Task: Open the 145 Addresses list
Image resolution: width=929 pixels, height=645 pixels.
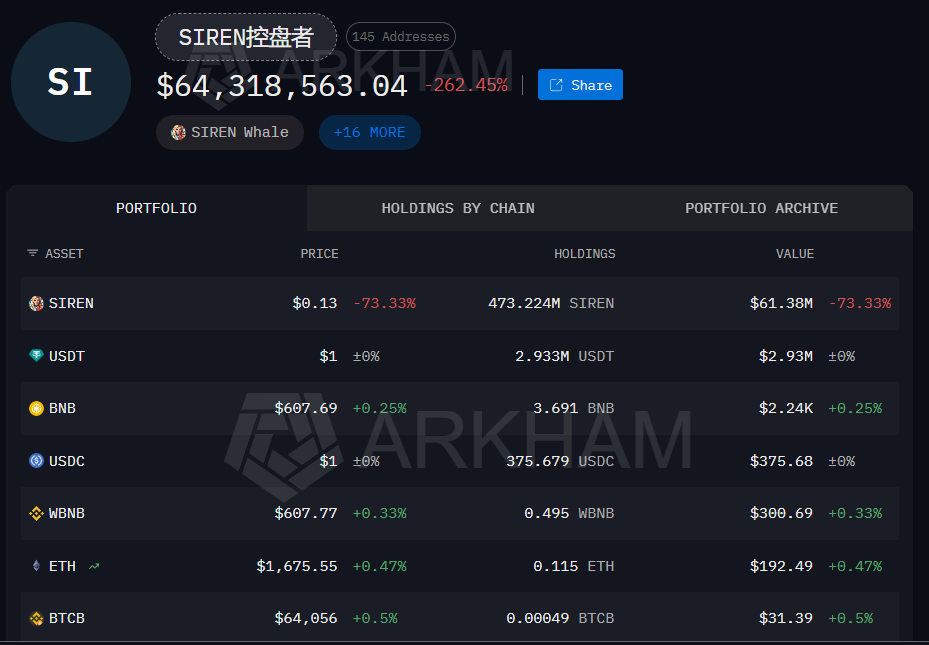Action: tap(401, 37)
